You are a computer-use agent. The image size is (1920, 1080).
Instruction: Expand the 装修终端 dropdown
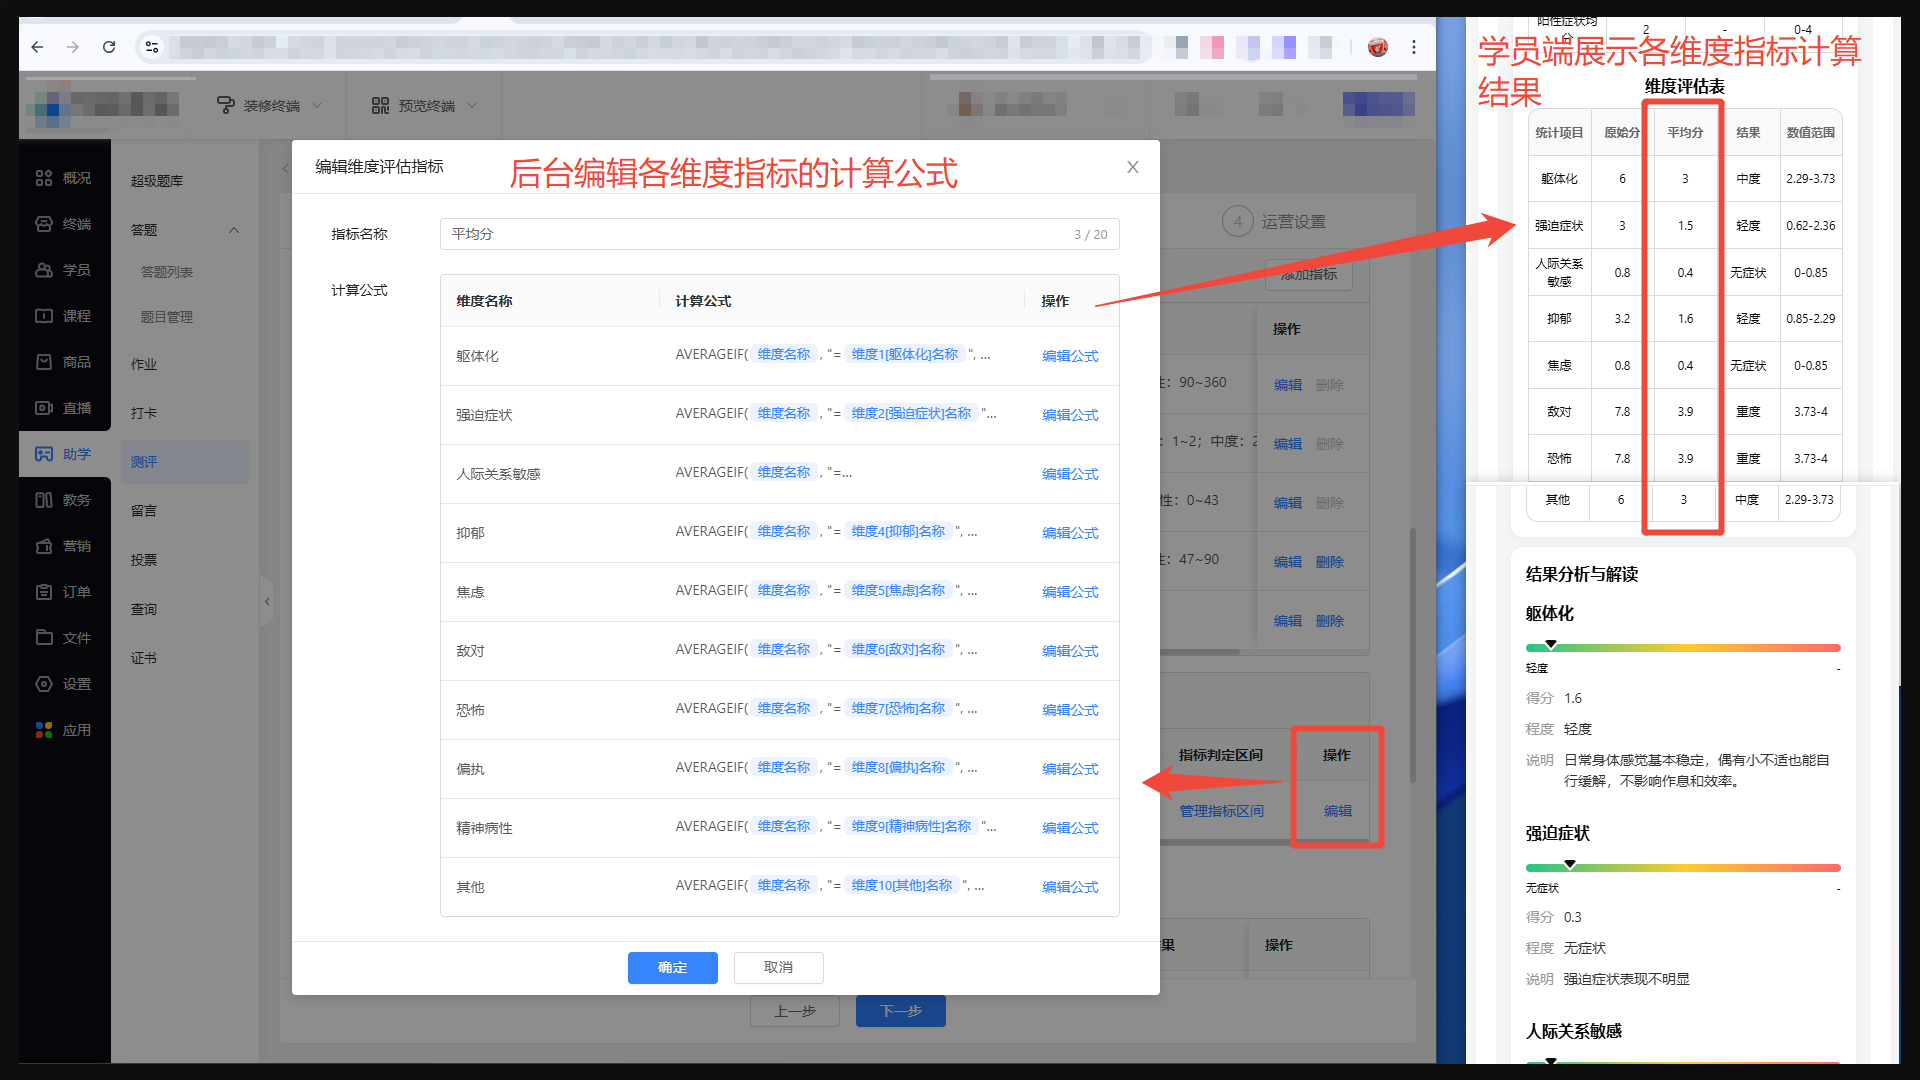[x=270, y=106]
